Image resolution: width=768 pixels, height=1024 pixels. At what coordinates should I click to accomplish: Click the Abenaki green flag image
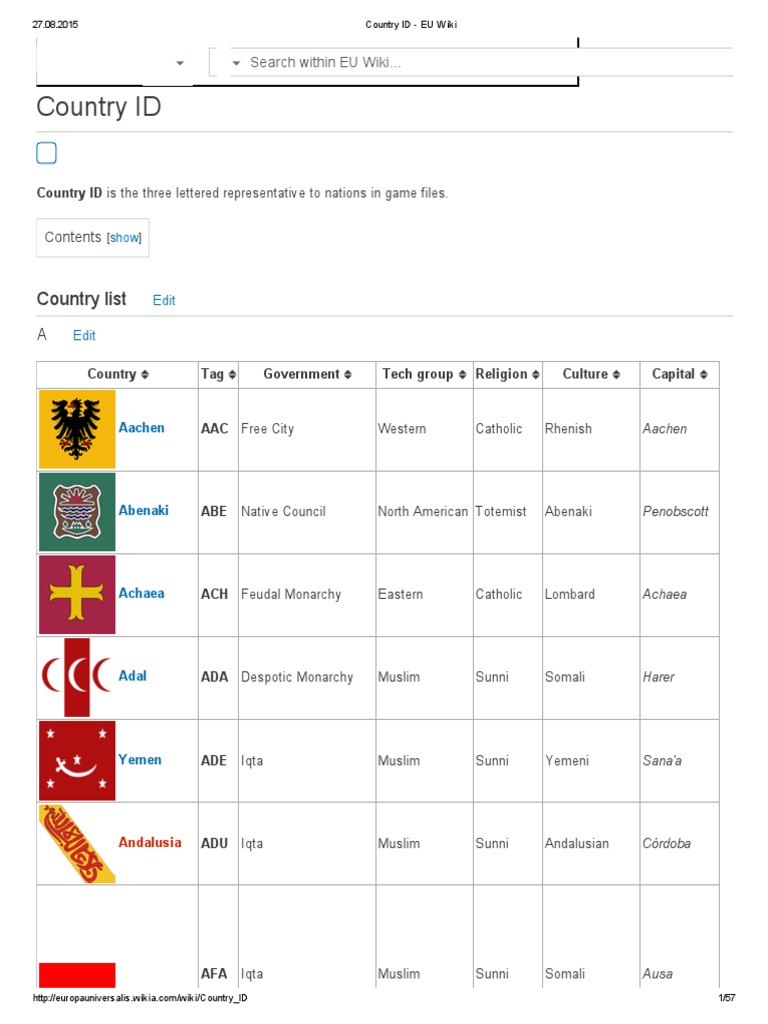tap(77, 512)
